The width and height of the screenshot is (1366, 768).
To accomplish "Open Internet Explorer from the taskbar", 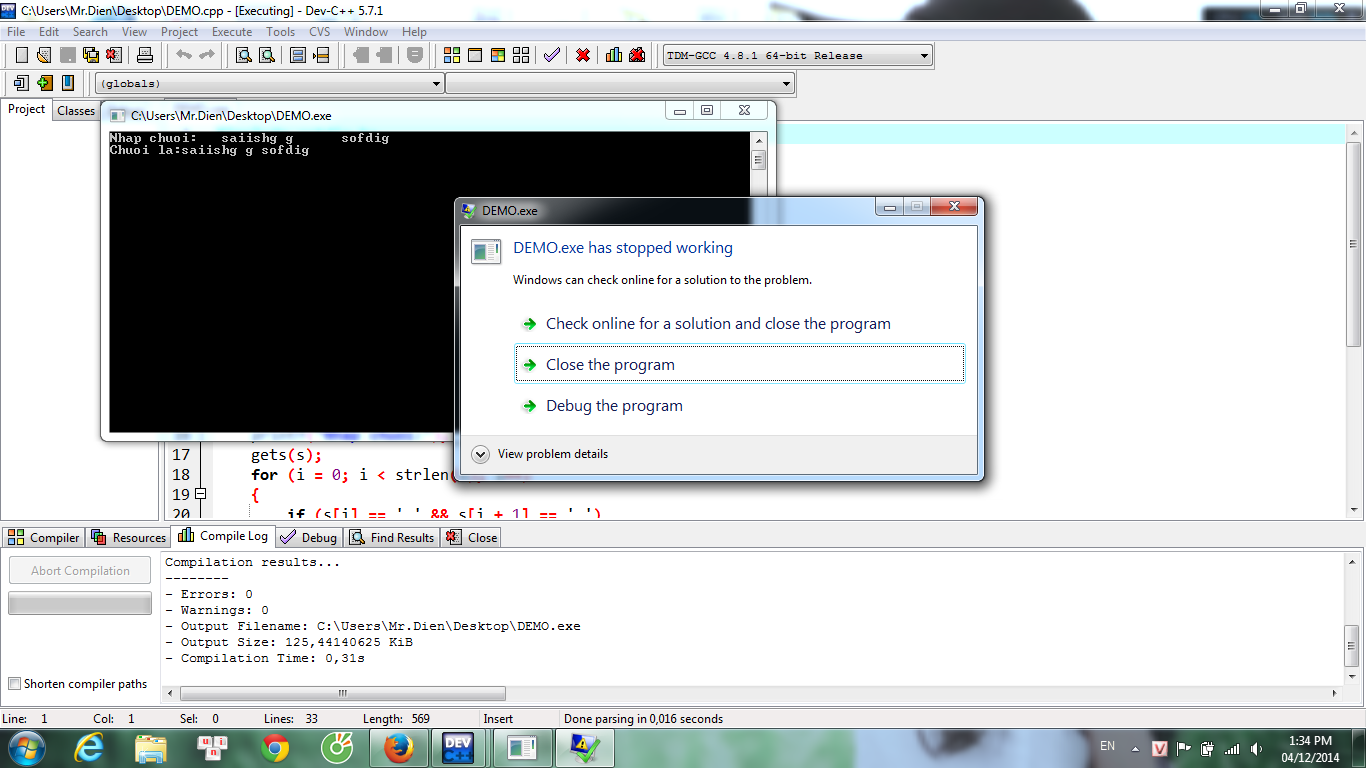I will coord(89,748).
